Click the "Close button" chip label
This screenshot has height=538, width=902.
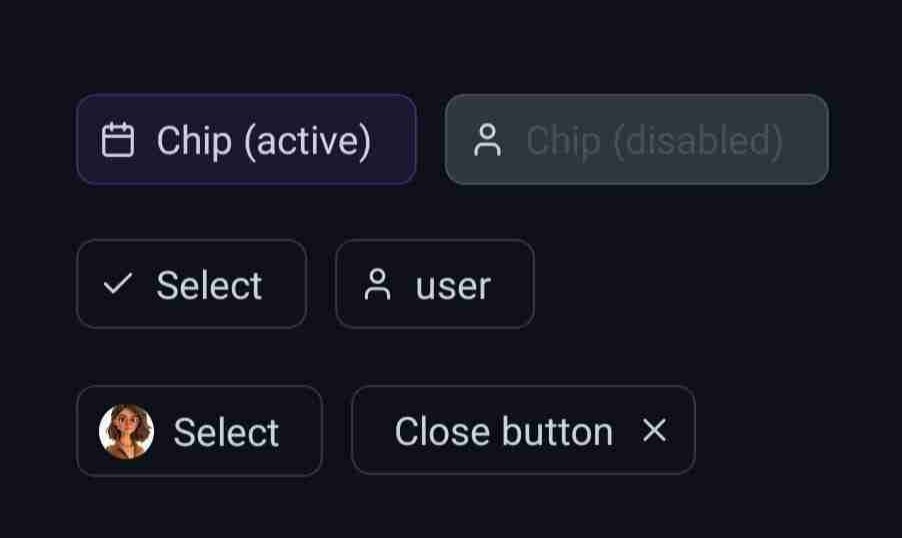pyautogui.click(x=503, y=432)
